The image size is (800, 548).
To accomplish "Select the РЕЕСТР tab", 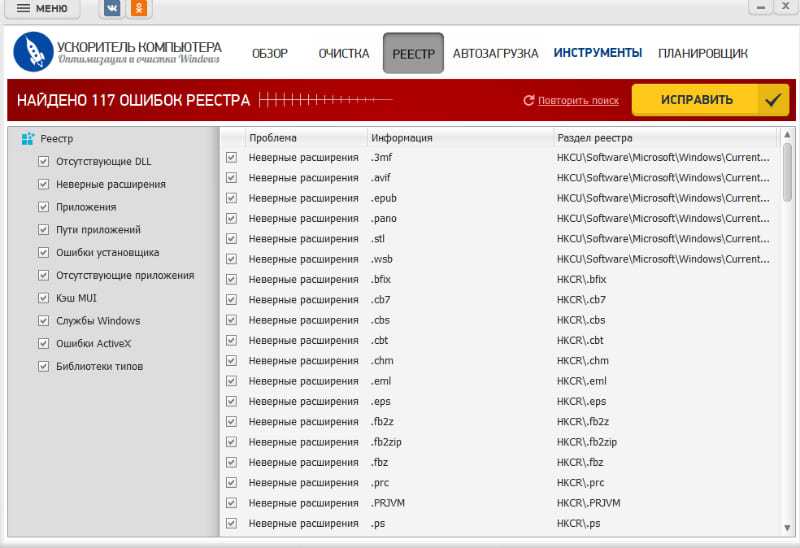I will point(413,53).
